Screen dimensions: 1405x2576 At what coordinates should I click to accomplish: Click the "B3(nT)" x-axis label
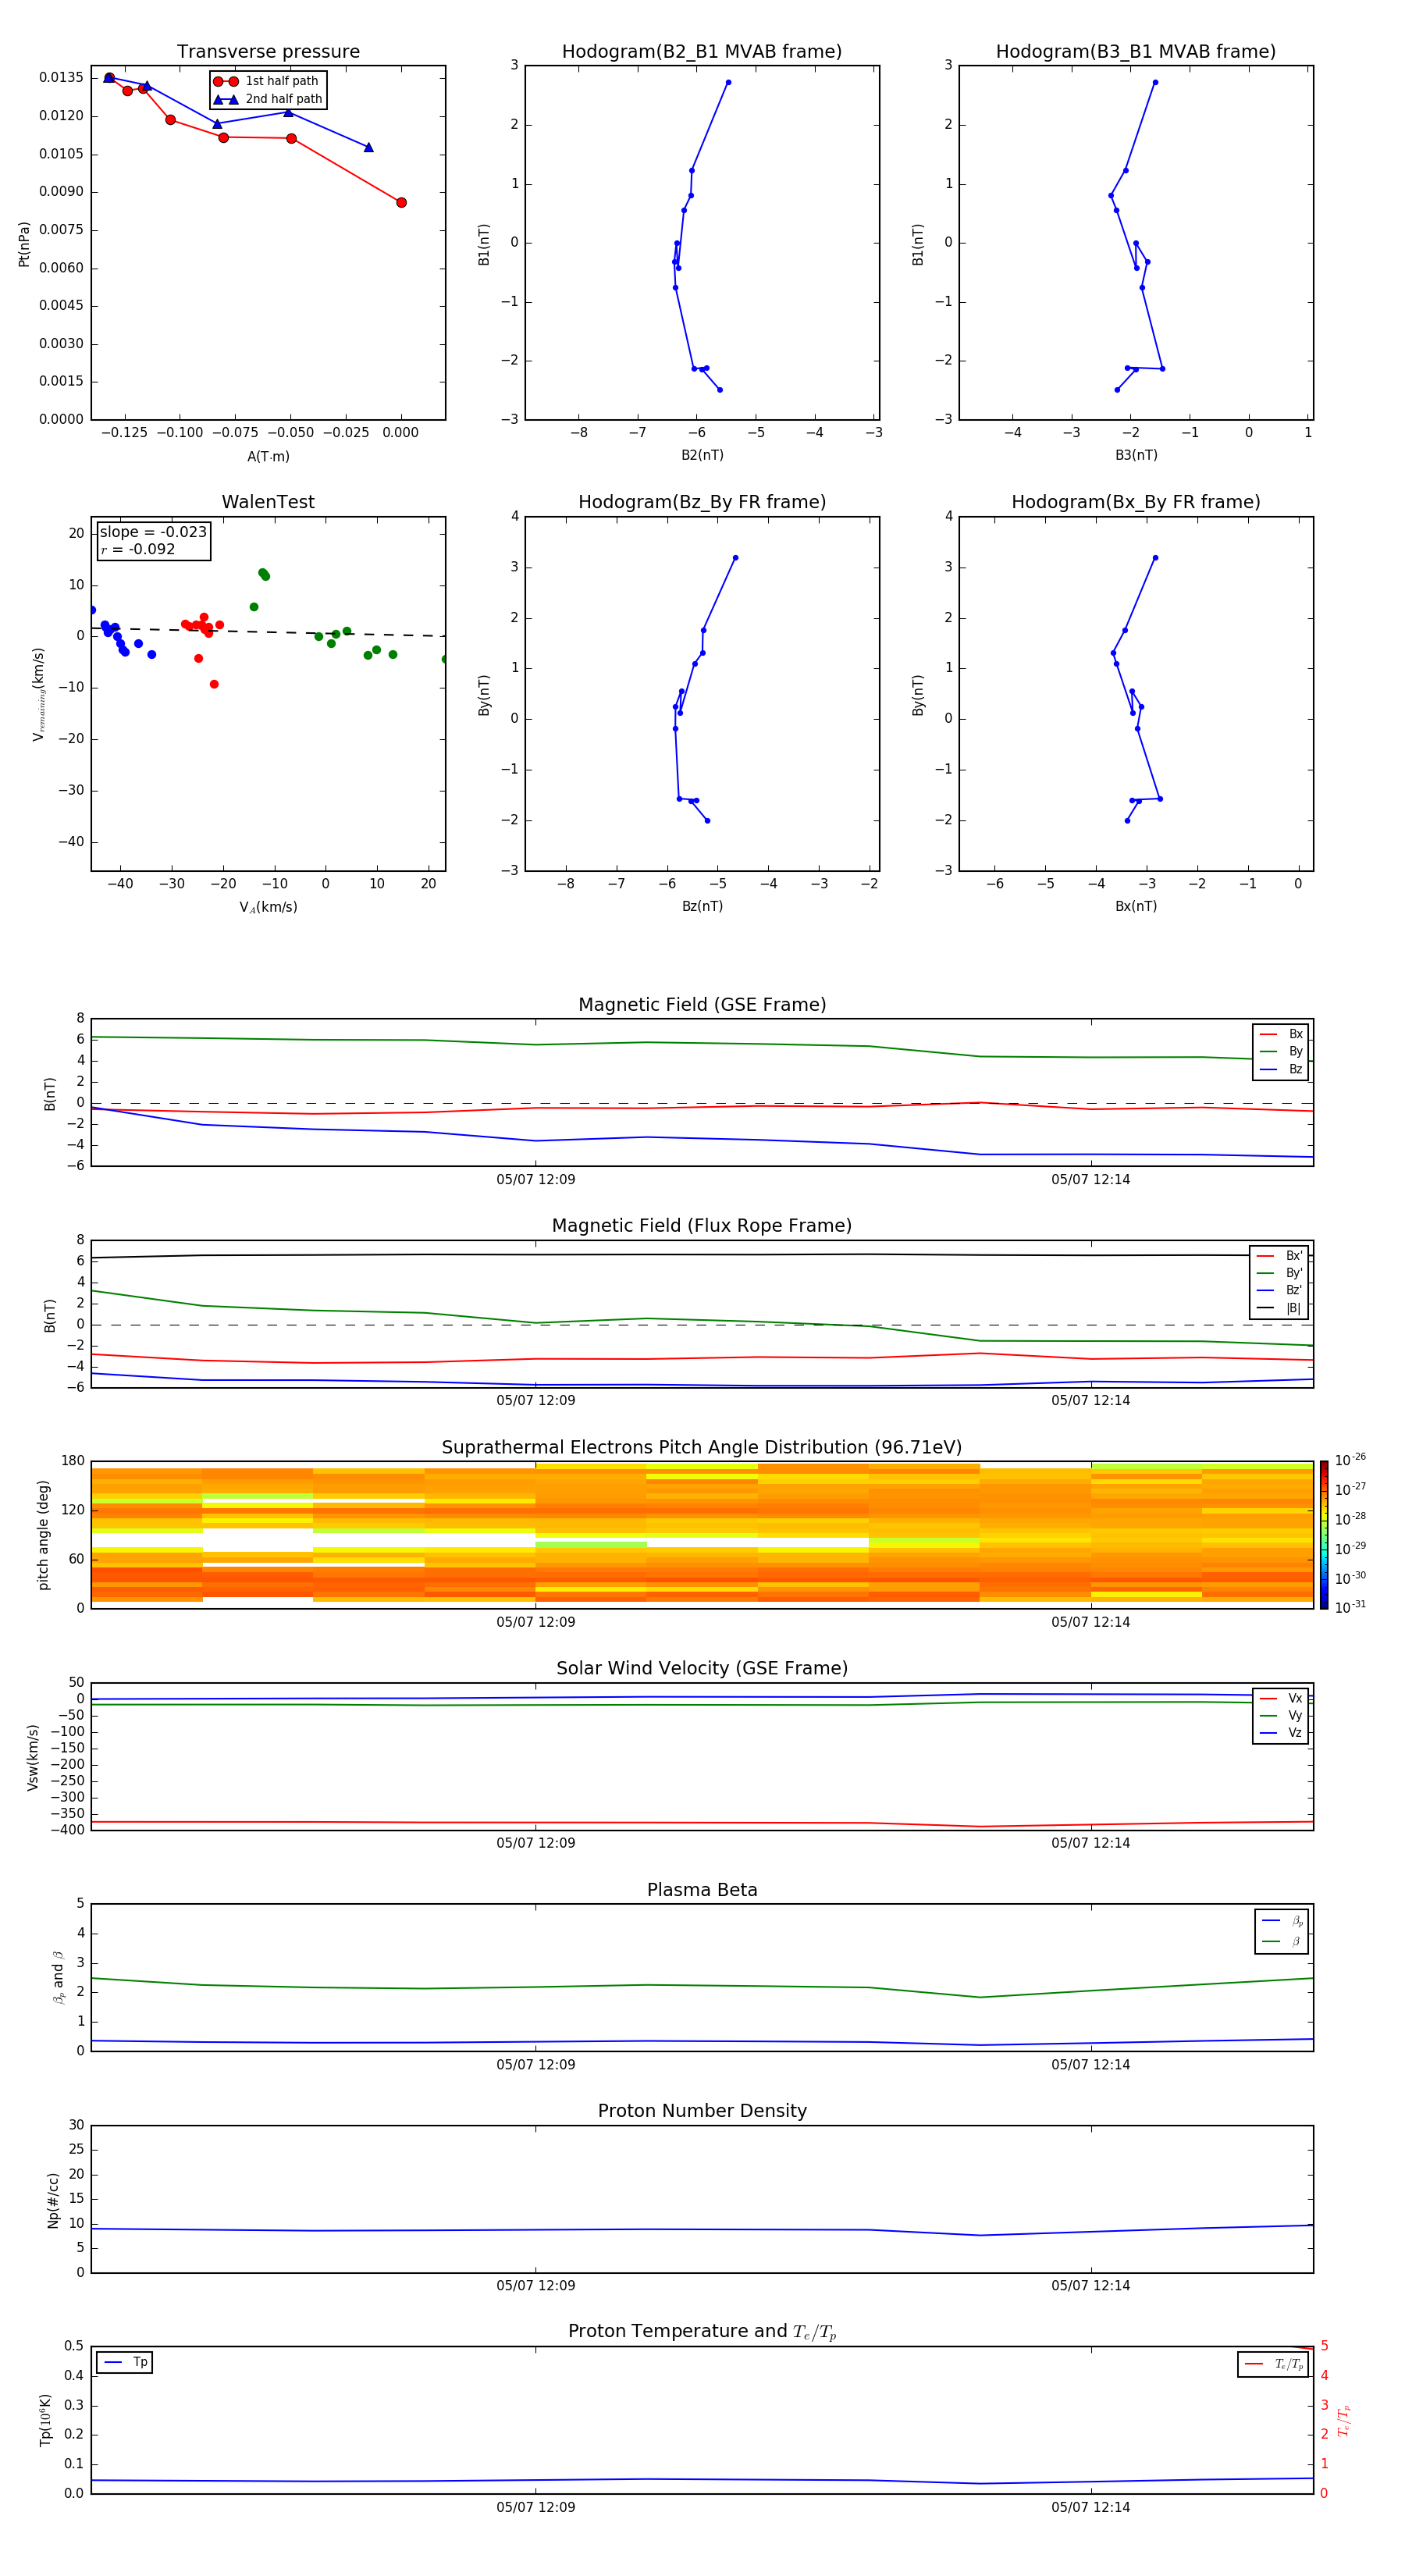[x=1136, y=455]
